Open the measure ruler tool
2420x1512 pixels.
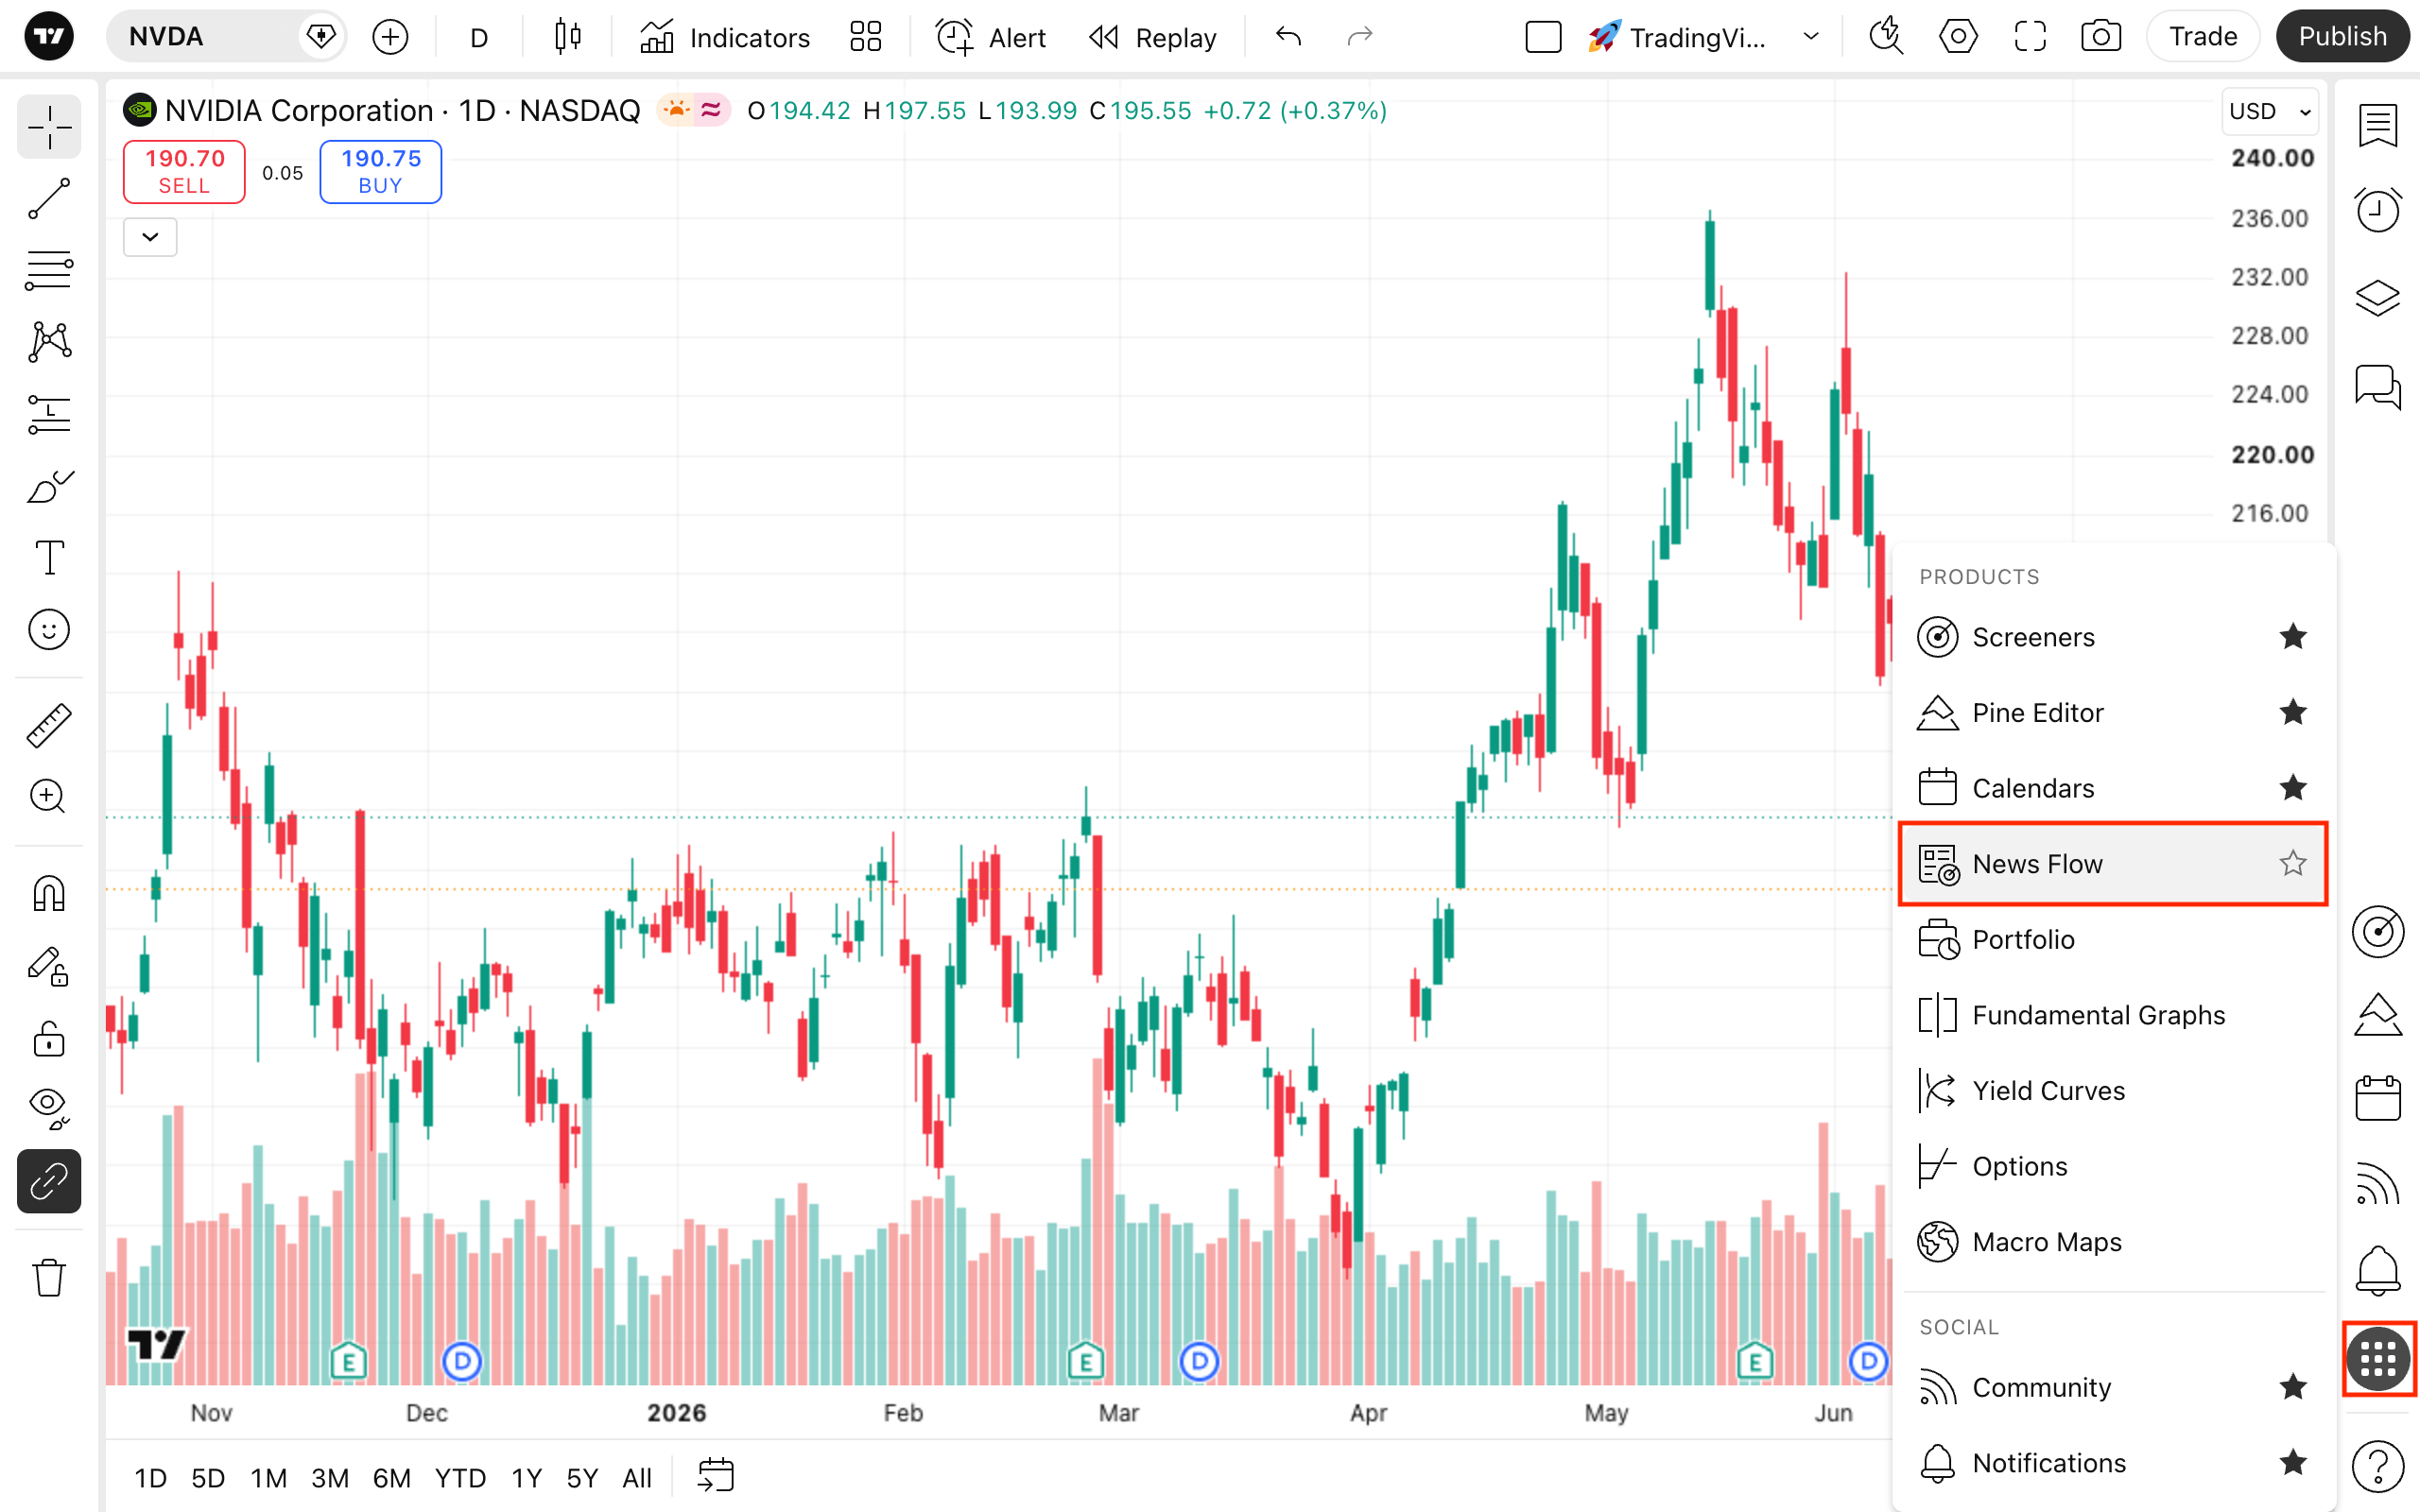49,725
